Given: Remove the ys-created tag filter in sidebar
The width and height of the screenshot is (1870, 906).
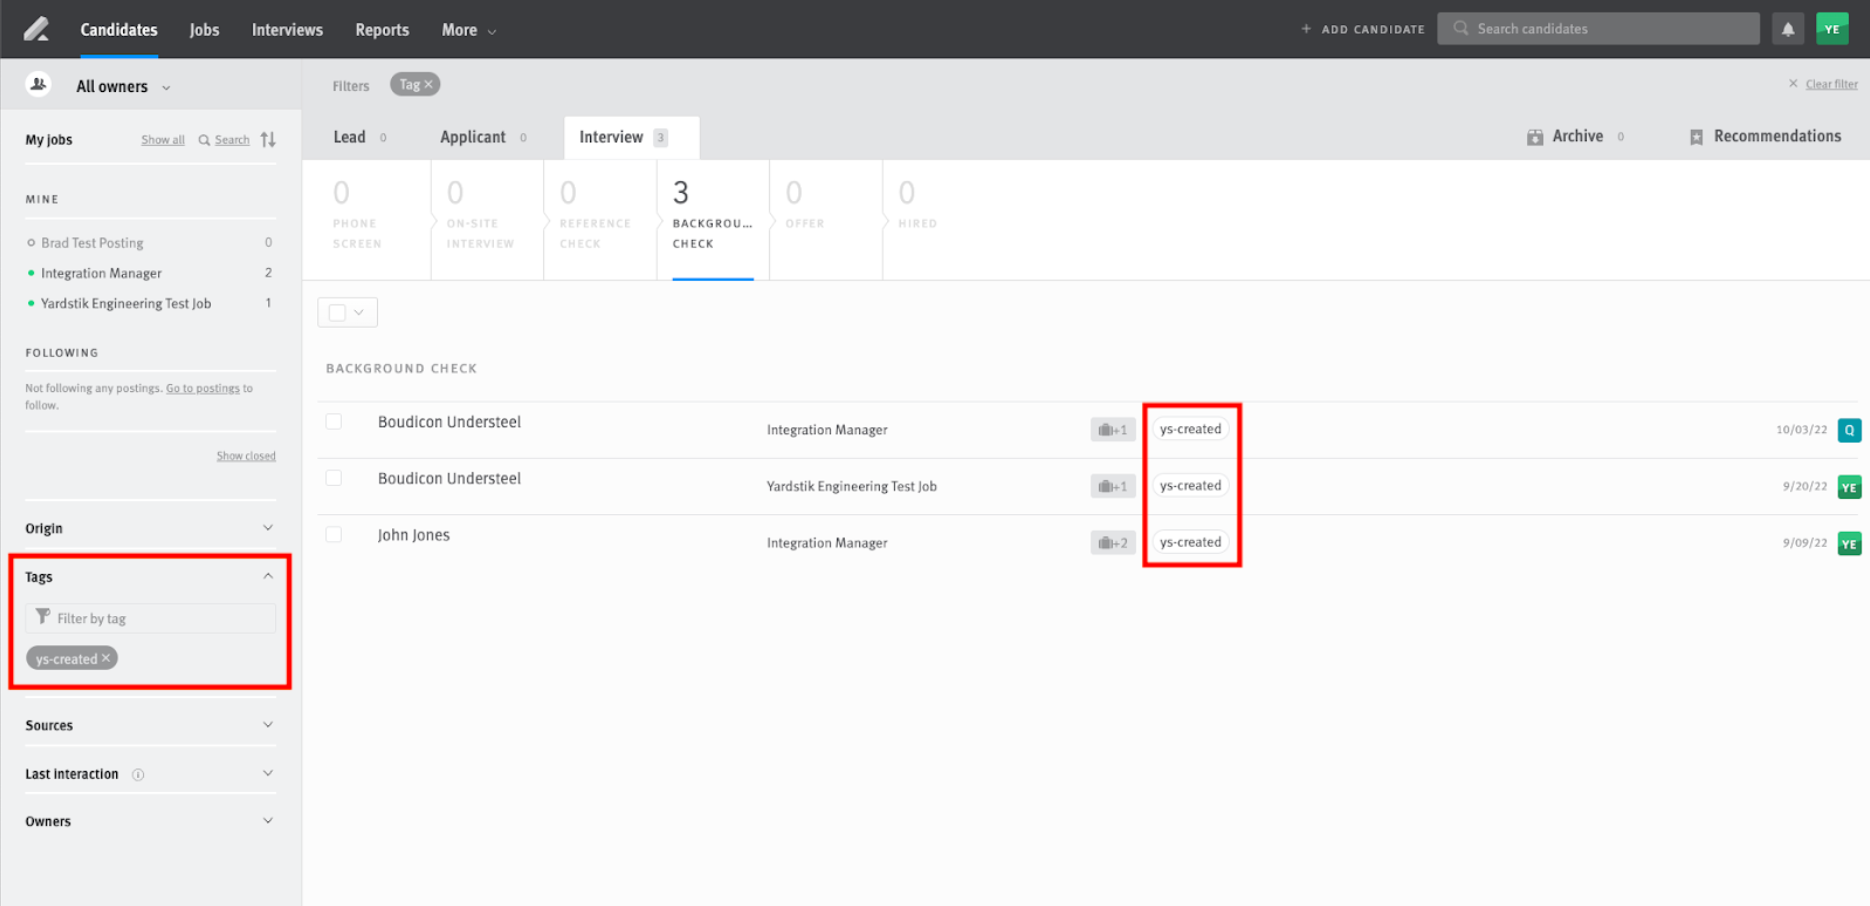Looking at the screenshot, I should click(106, 658).
